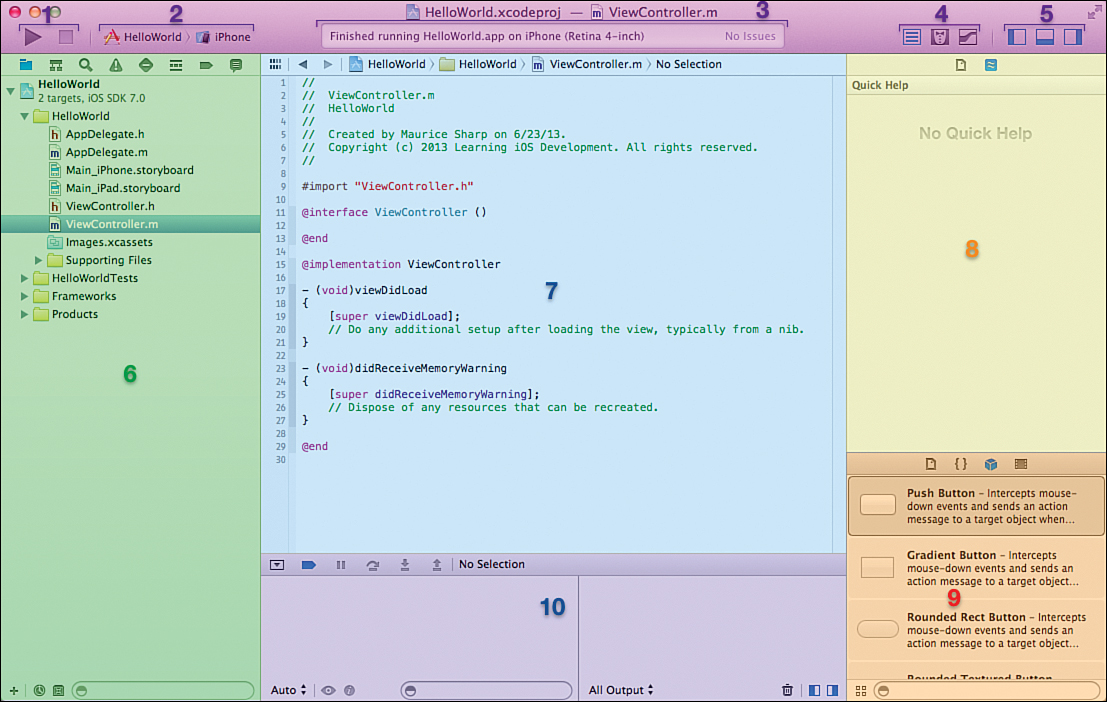Open the Breakpoint navigator icon
This screenshot has width=1107, height=702.
206,65
